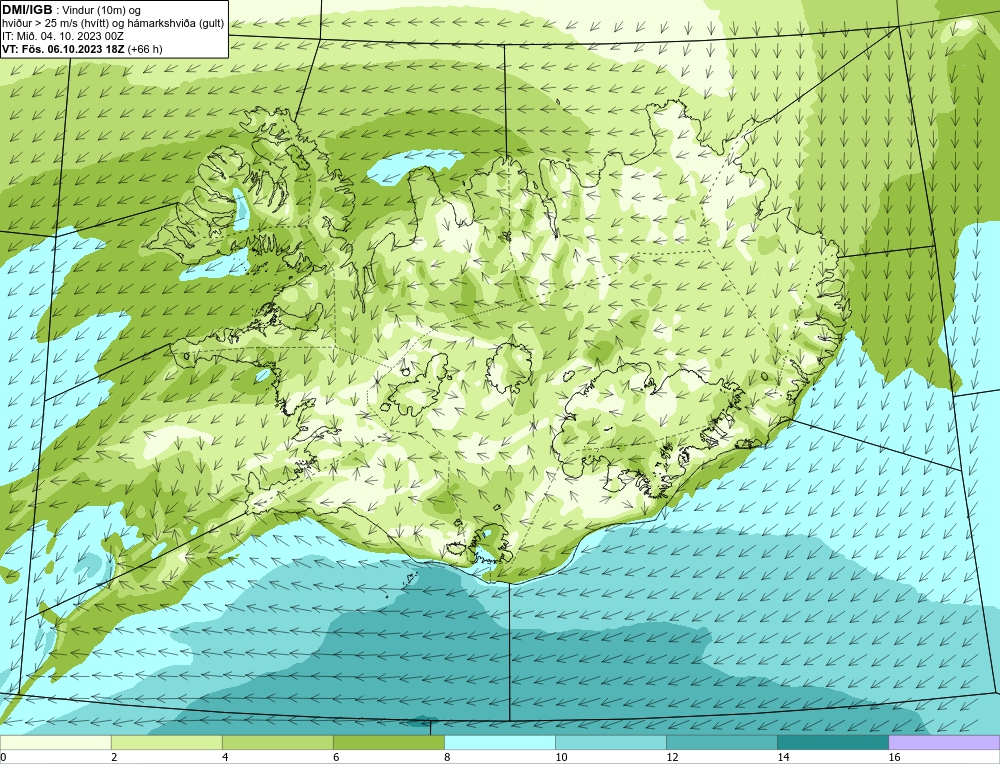Click the pale cream 0–2 m/s legend swatch
Screen dimensions: 1000x764
click(x=55, y=742)
